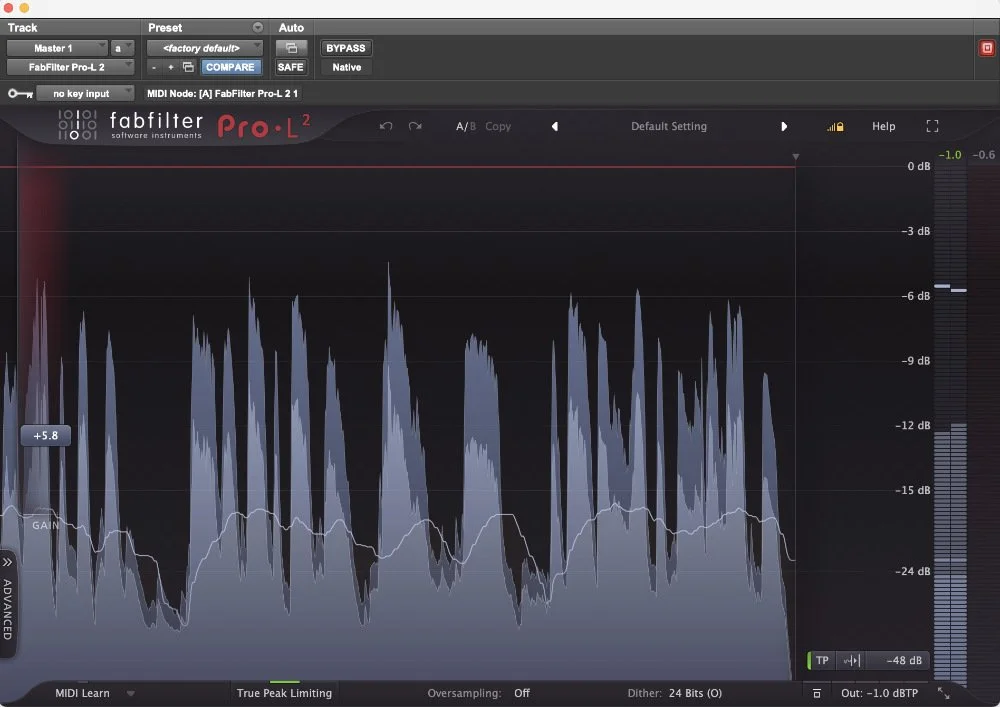Open the FabFilter Pro-L 2 plug-in selector
1000x707 pixels.
[70, 67]
